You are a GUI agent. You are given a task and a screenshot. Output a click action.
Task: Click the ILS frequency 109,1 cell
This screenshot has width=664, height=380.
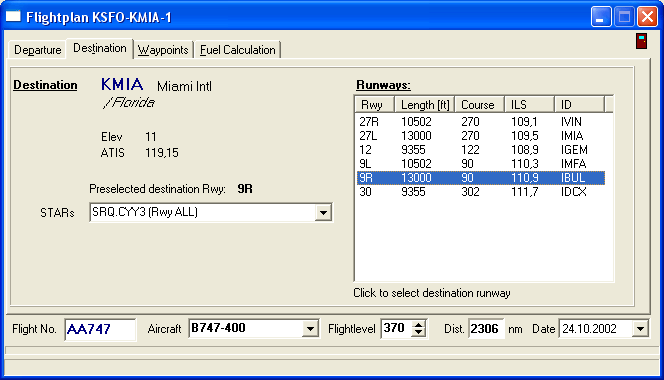(524, 122)
